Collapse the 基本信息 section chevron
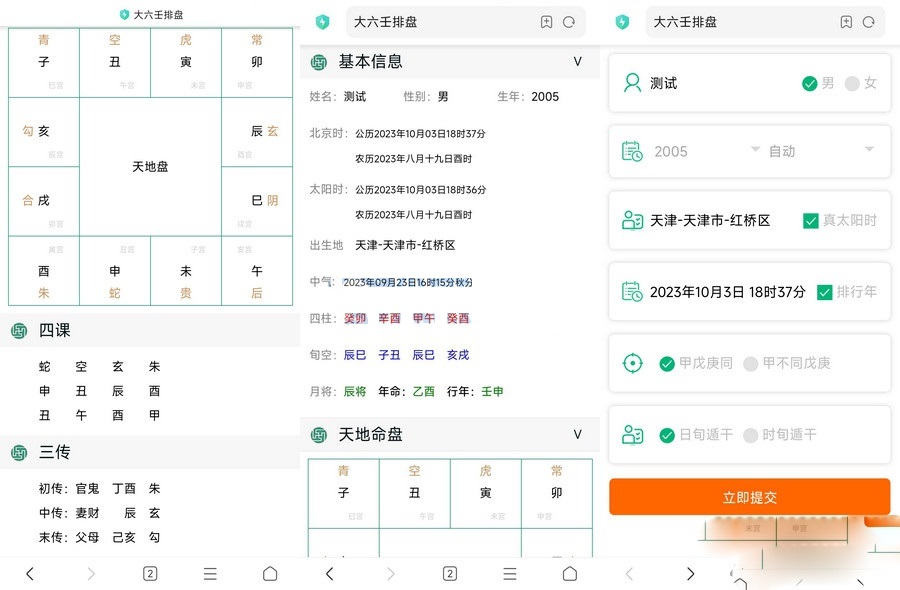This screenshot has width=900, height=590. tap(578, 62)
